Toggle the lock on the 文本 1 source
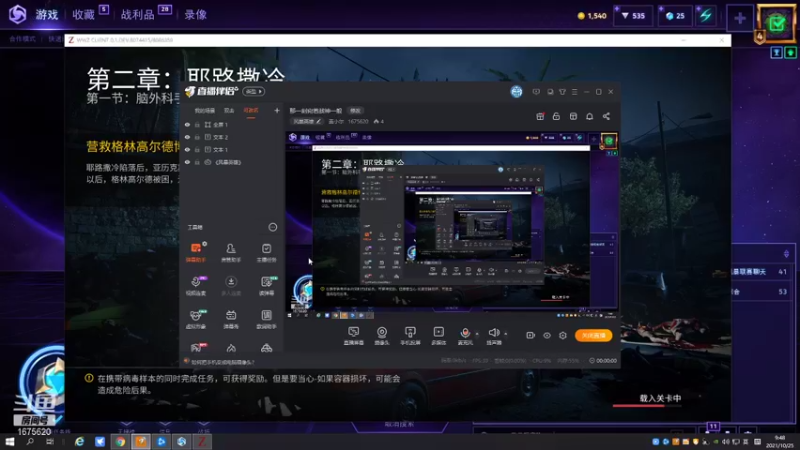 197,149
